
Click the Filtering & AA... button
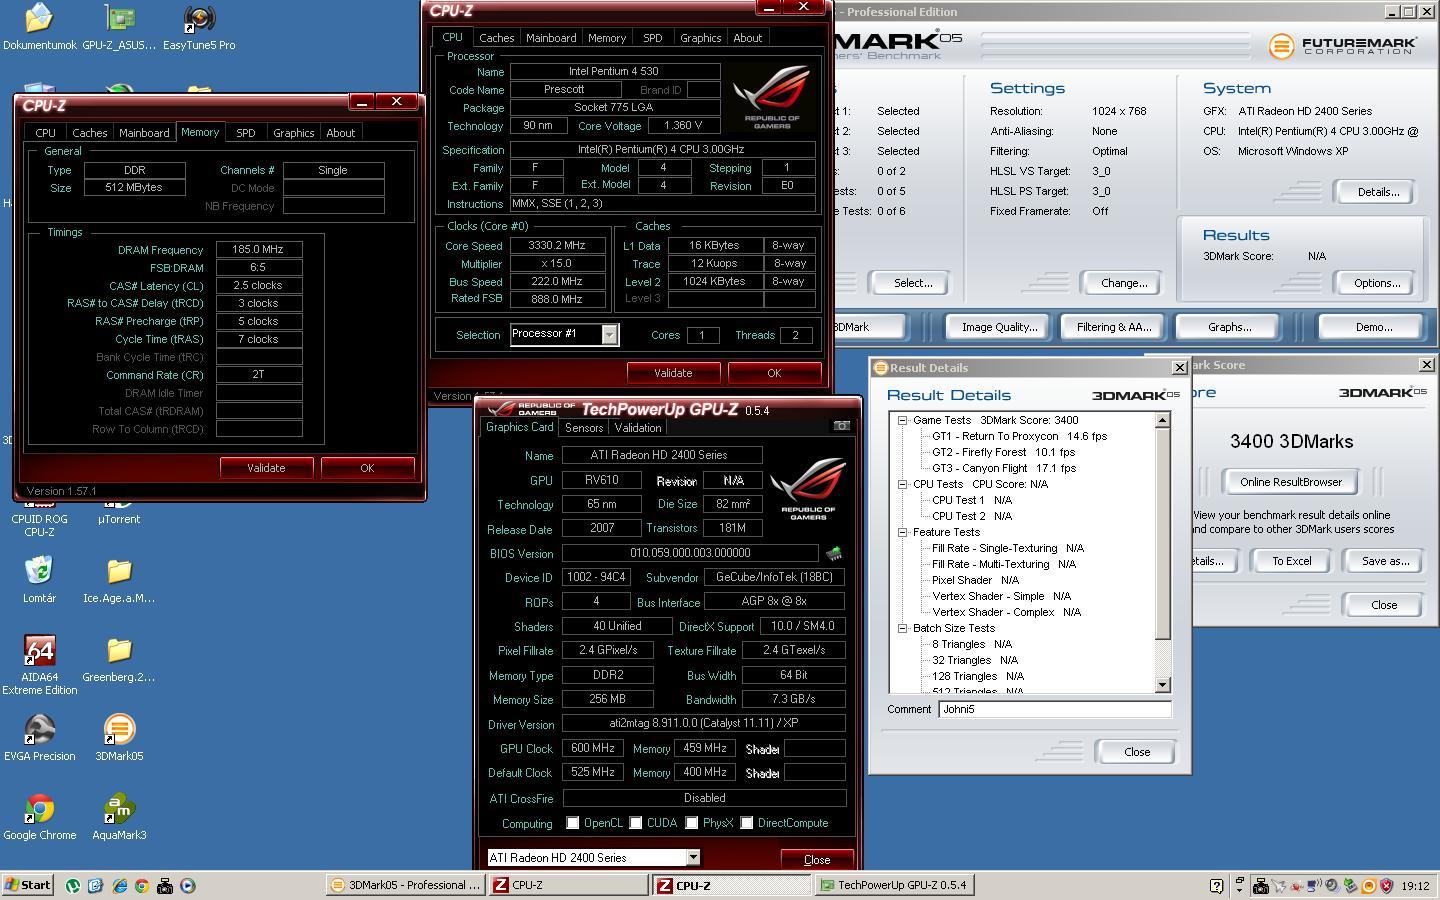tap(1113, 327)
